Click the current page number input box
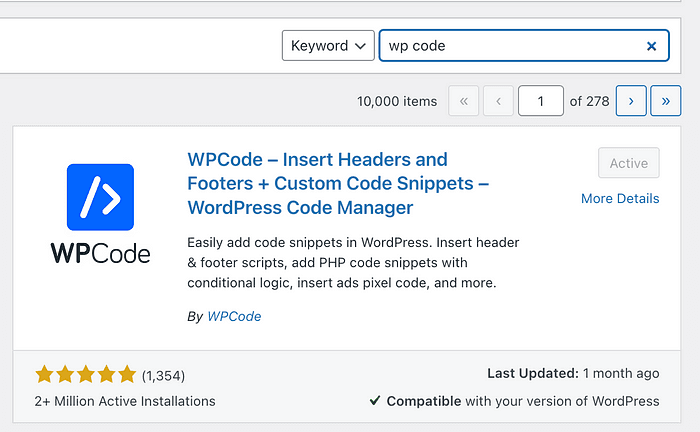700x432 pixels. pos(540,101)
